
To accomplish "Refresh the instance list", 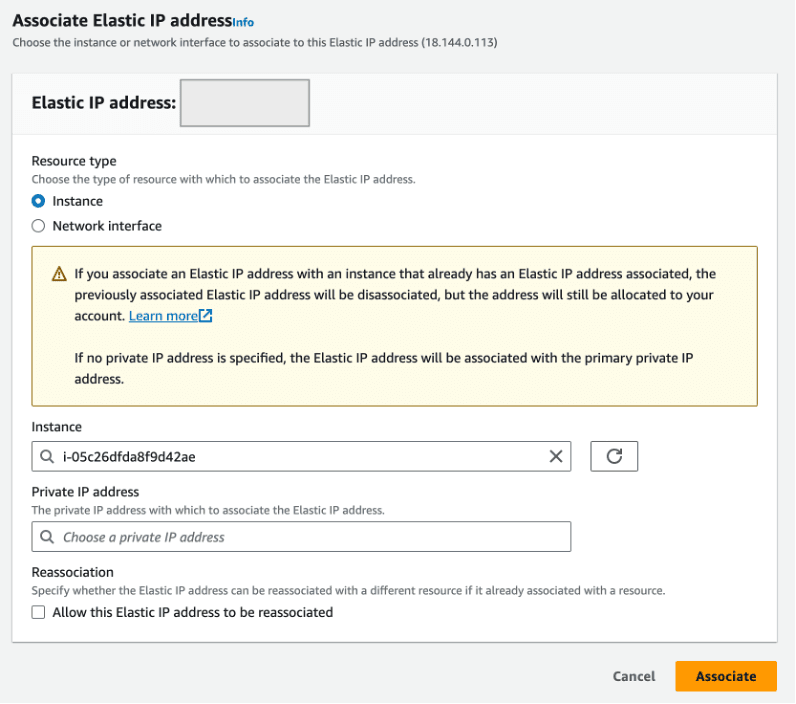I will coord(614,457).
